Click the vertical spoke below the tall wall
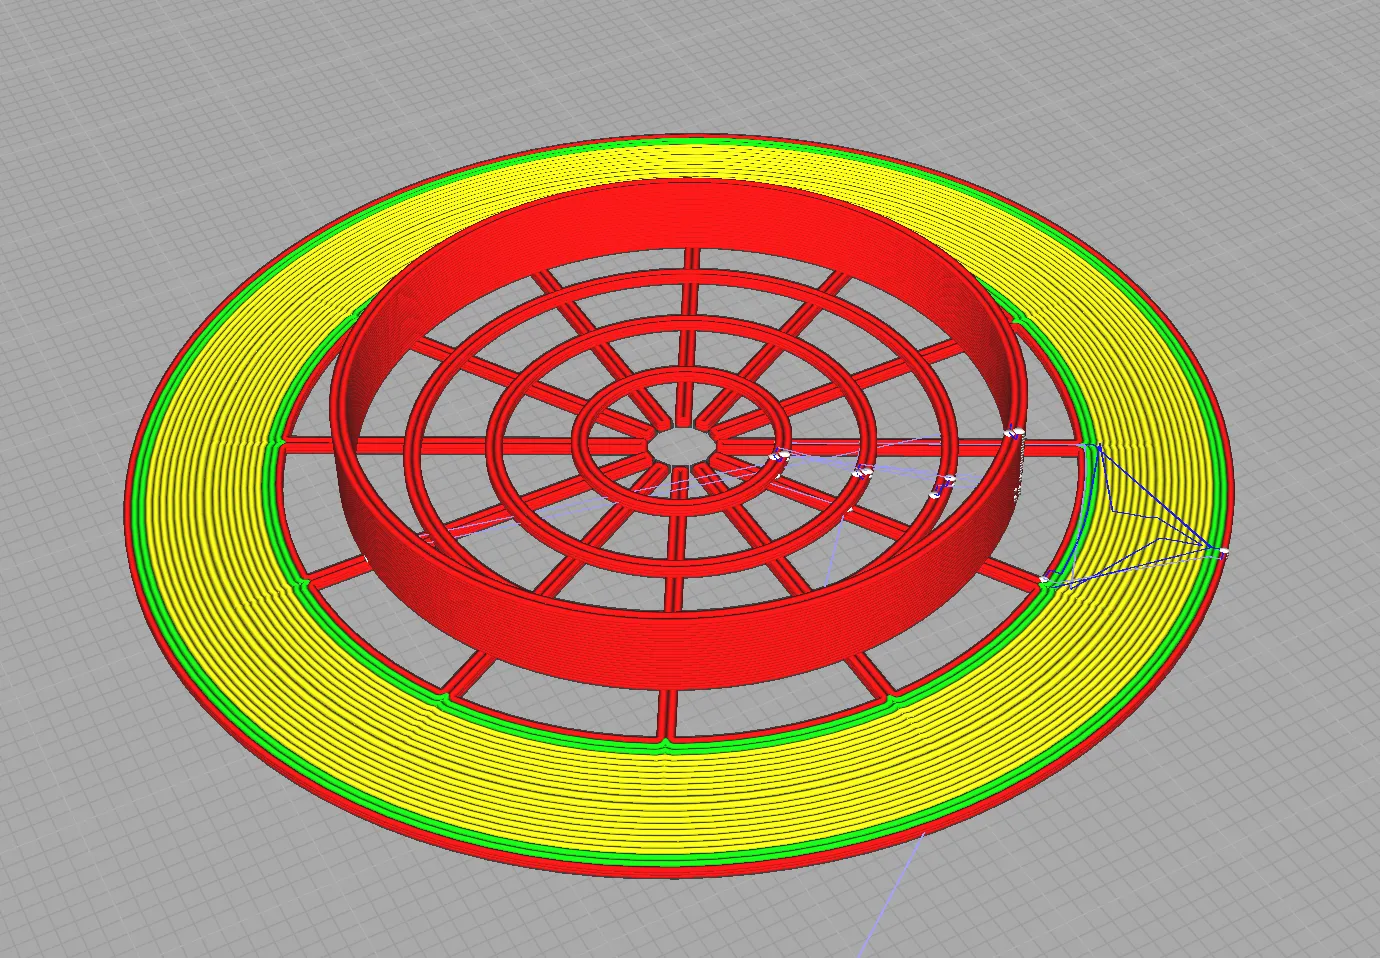Viewport: 1380px width, 958px height. tap(668, 707)
